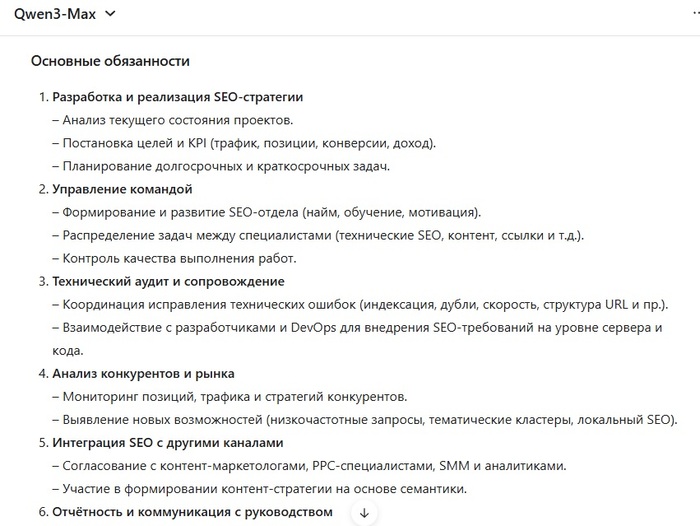The height and width of the screenshot is (526, 700).
Task: Expand the Qwen3-Max model dropdown chevron
Action: pos(110,14)
